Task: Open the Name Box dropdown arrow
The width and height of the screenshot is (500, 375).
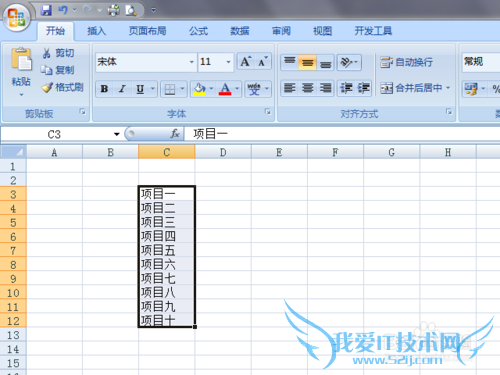Action: tap(116, 134)
